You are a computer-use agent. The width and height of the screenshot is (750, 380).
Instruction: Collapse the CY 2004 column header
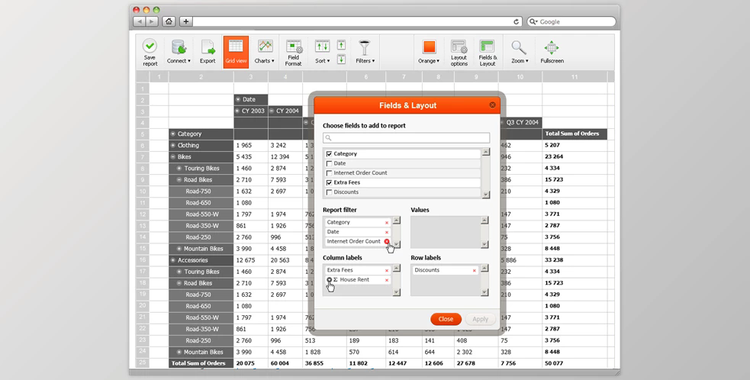272,111
